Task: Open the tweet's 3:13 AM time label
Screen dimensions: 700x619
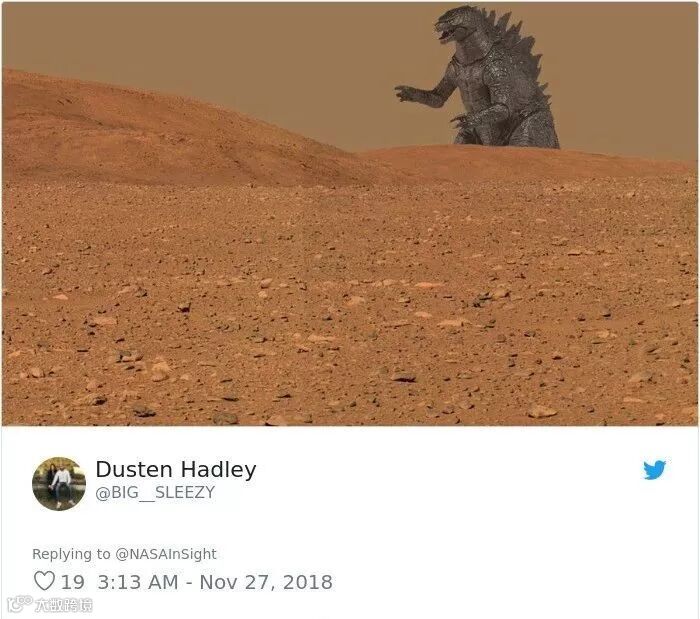Action: coord(138,582)
